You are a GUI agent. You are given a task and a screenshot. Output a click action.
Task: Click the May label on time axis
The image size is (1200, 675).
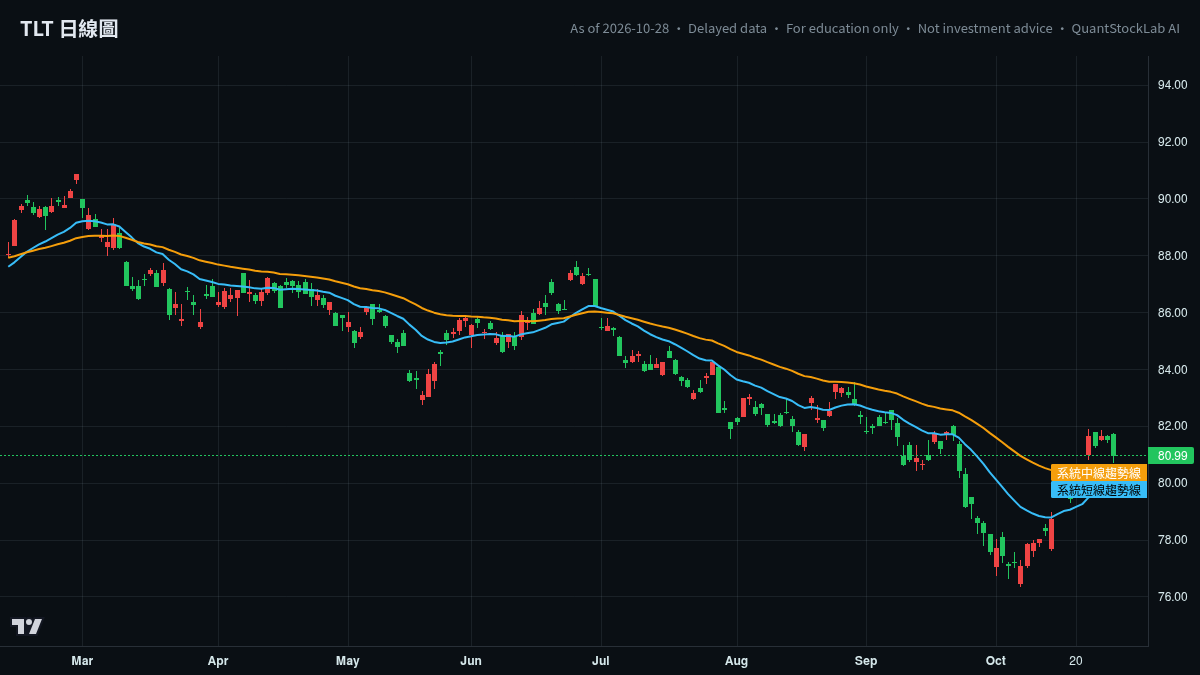(348, 661)
